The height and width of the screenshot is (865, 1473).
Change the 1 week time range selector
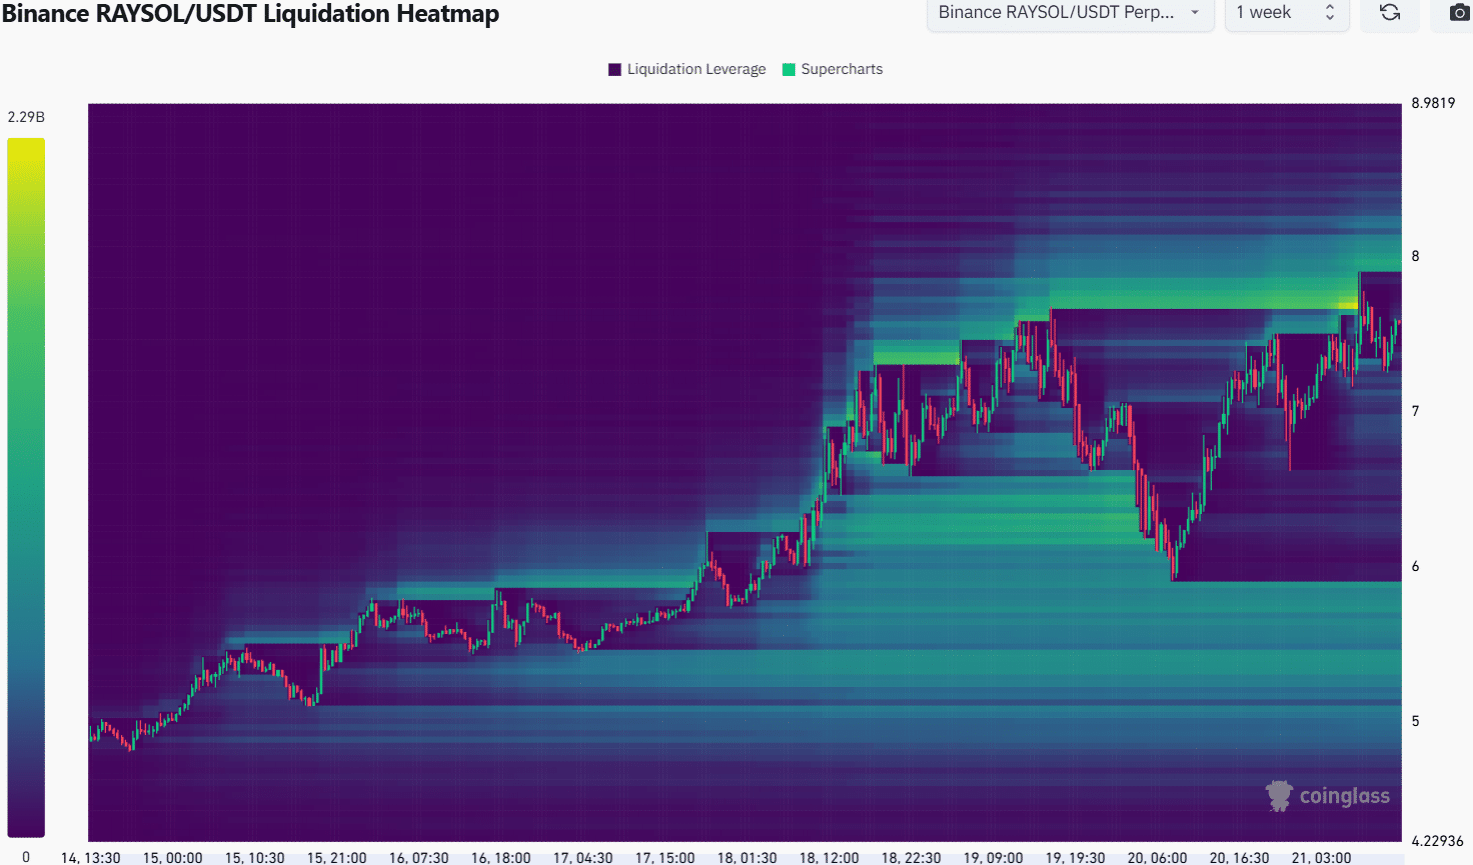[1287, 13]
